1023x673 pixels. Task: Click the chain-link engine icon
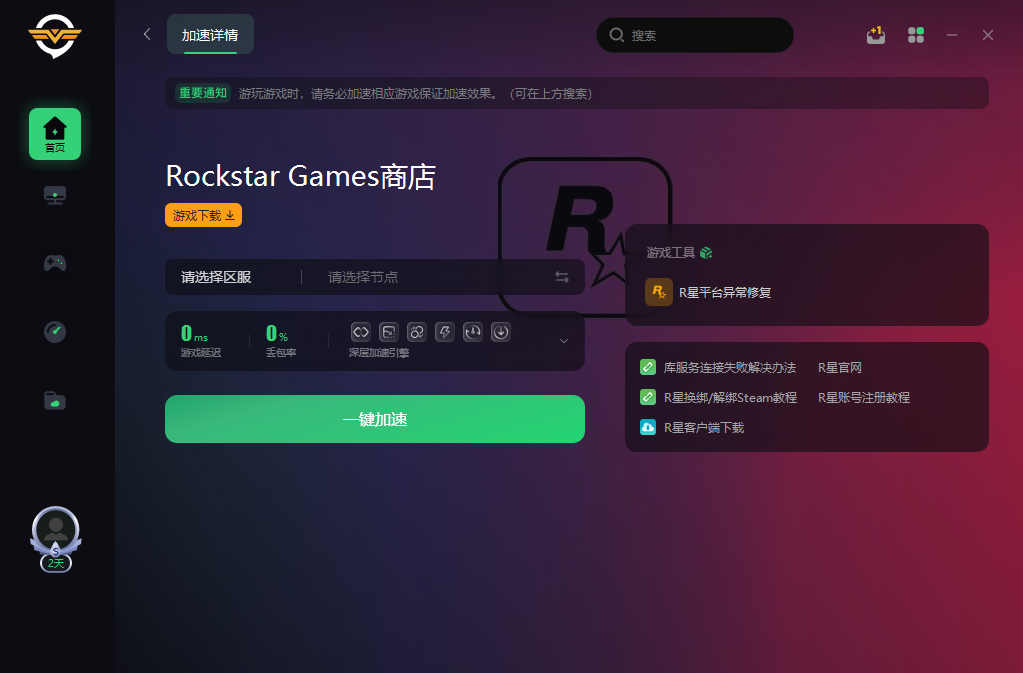click(x=361, y=332)
